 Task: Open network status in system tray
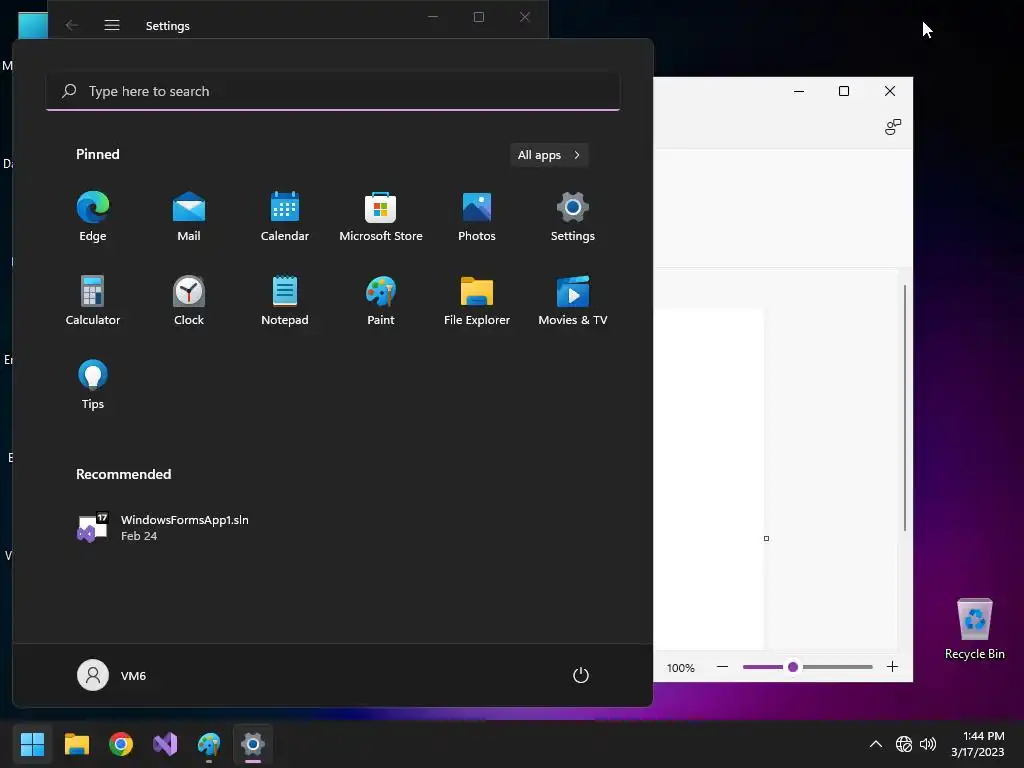point(904,744)
